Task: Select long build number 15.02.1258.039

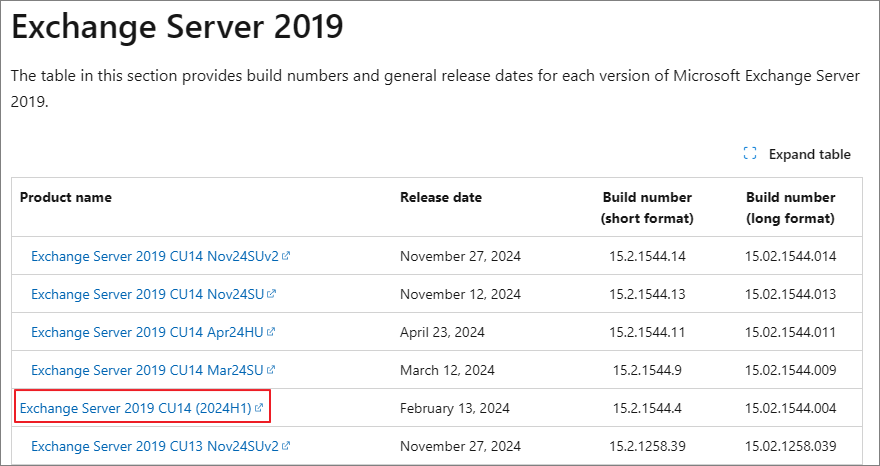Action: 791,446
